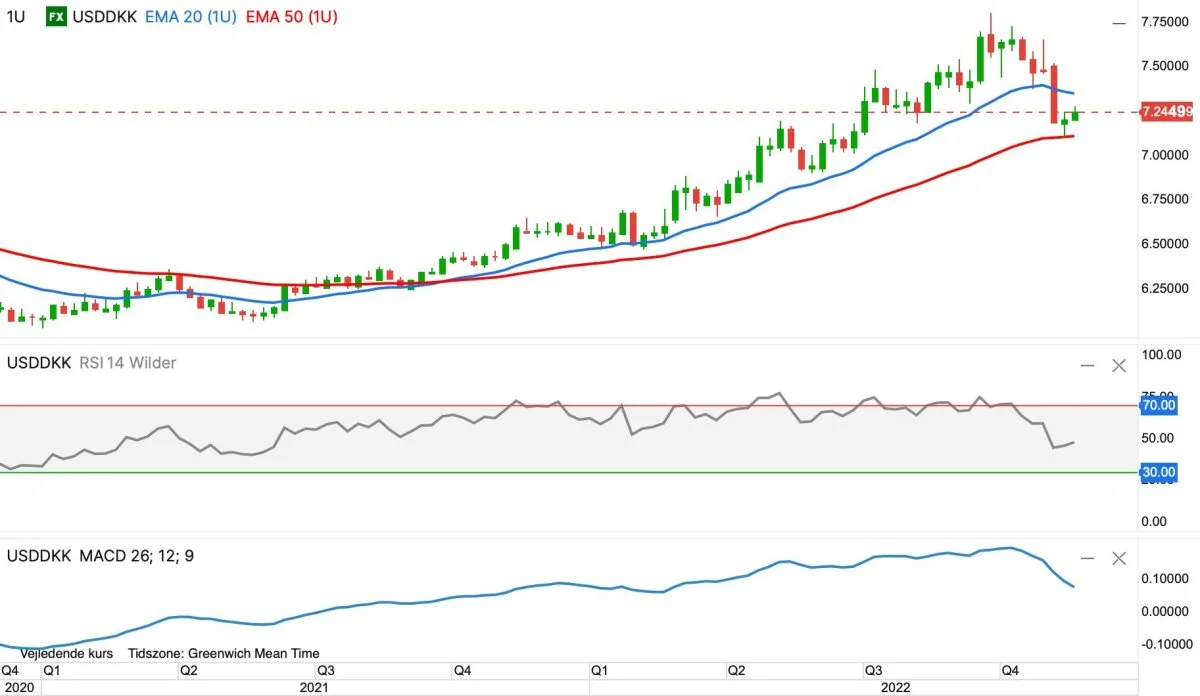Click the 6.50000 price axis value

click(1164, 244)
